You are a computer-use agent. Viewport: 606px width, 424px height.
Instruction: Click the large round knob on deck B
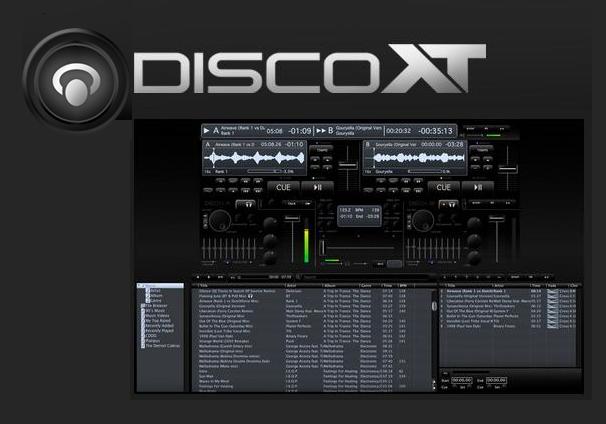tap(423, 221)
